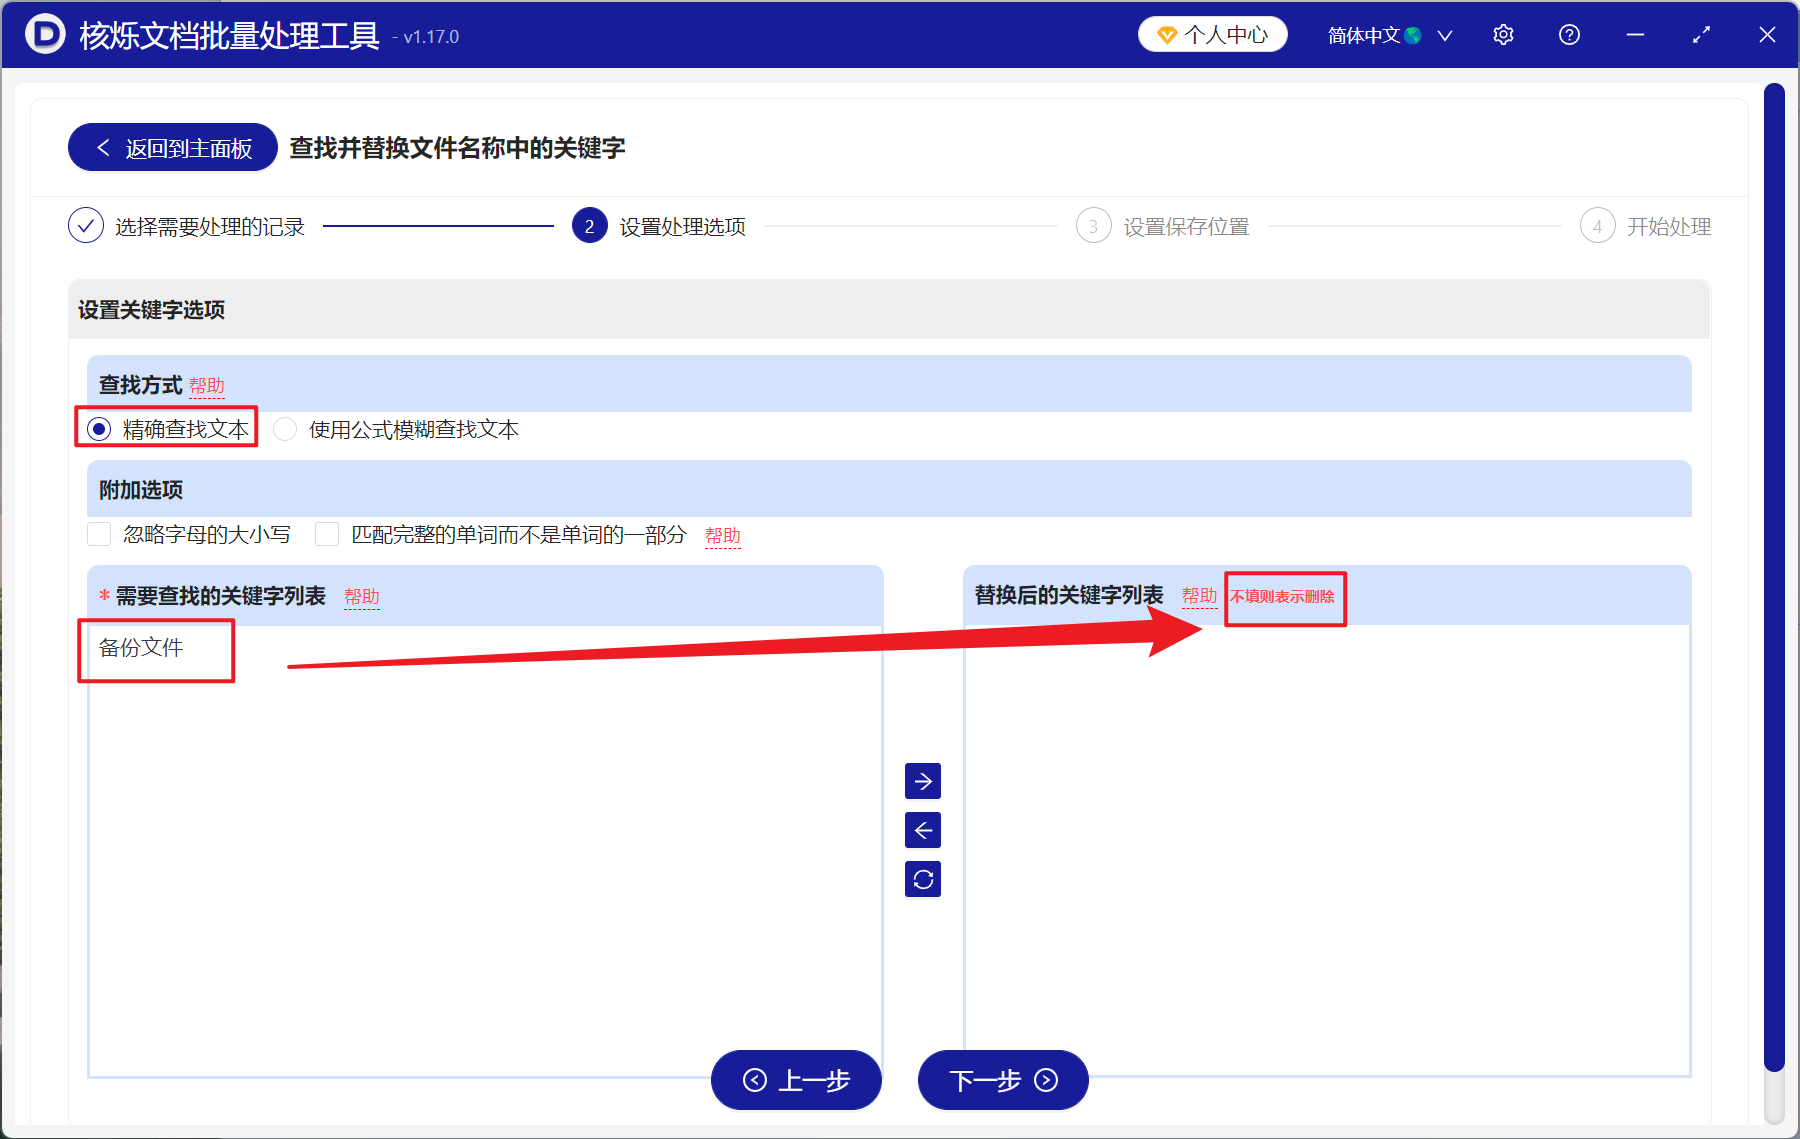This screenshot has width=1800, height=1139.
Task: Click the refresh/swap icon between keyword lists
Action: point(923,879)
